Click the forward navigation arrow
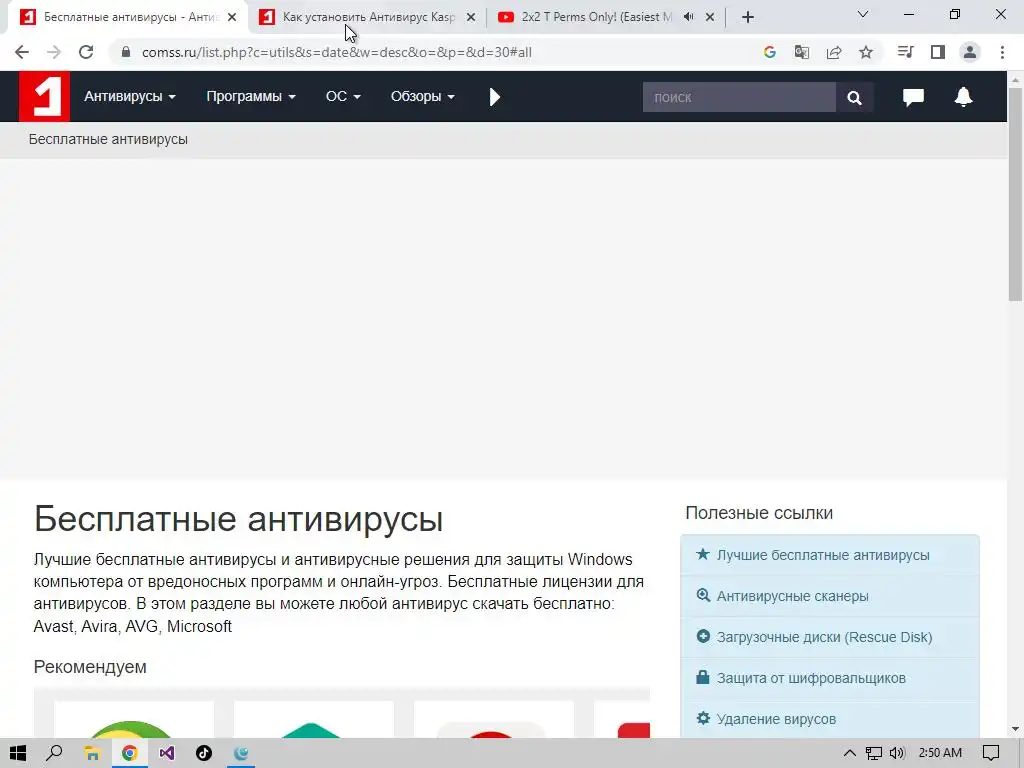Image resolution: width=1024 pixels, height=768 pixels. 54,52
